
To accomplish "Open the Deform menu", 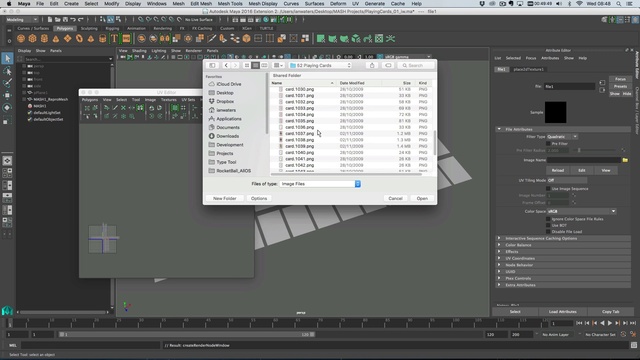I will click(x=338, y=4).
